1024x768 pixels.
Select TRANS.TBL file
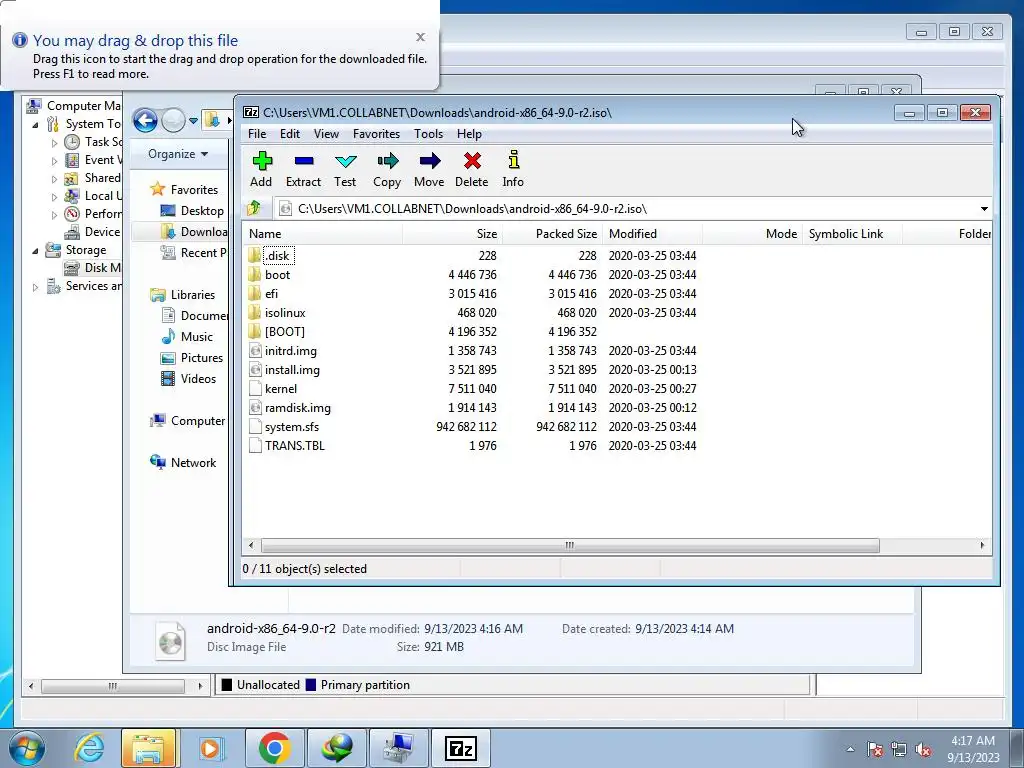[287, 445]
